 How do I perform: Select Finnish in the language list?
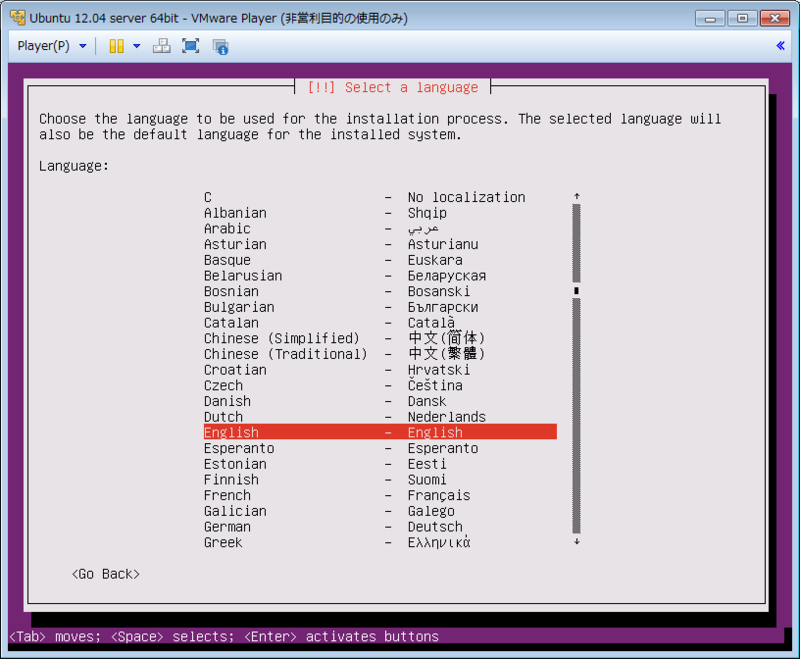click(x=380, y=480)
